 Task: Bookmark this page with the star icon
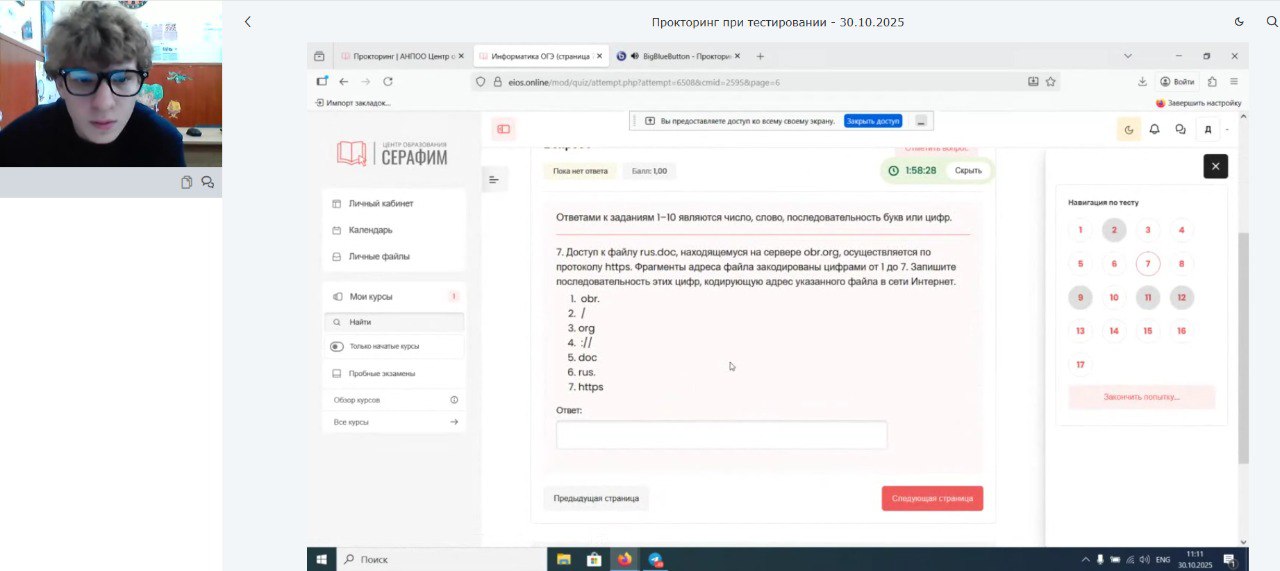1051,82
